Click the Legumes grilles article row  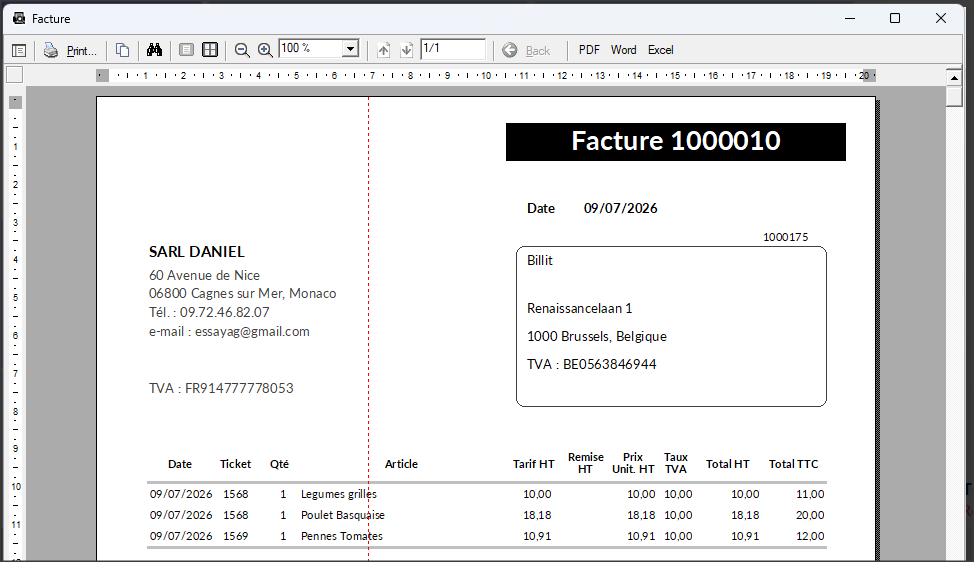339,494
